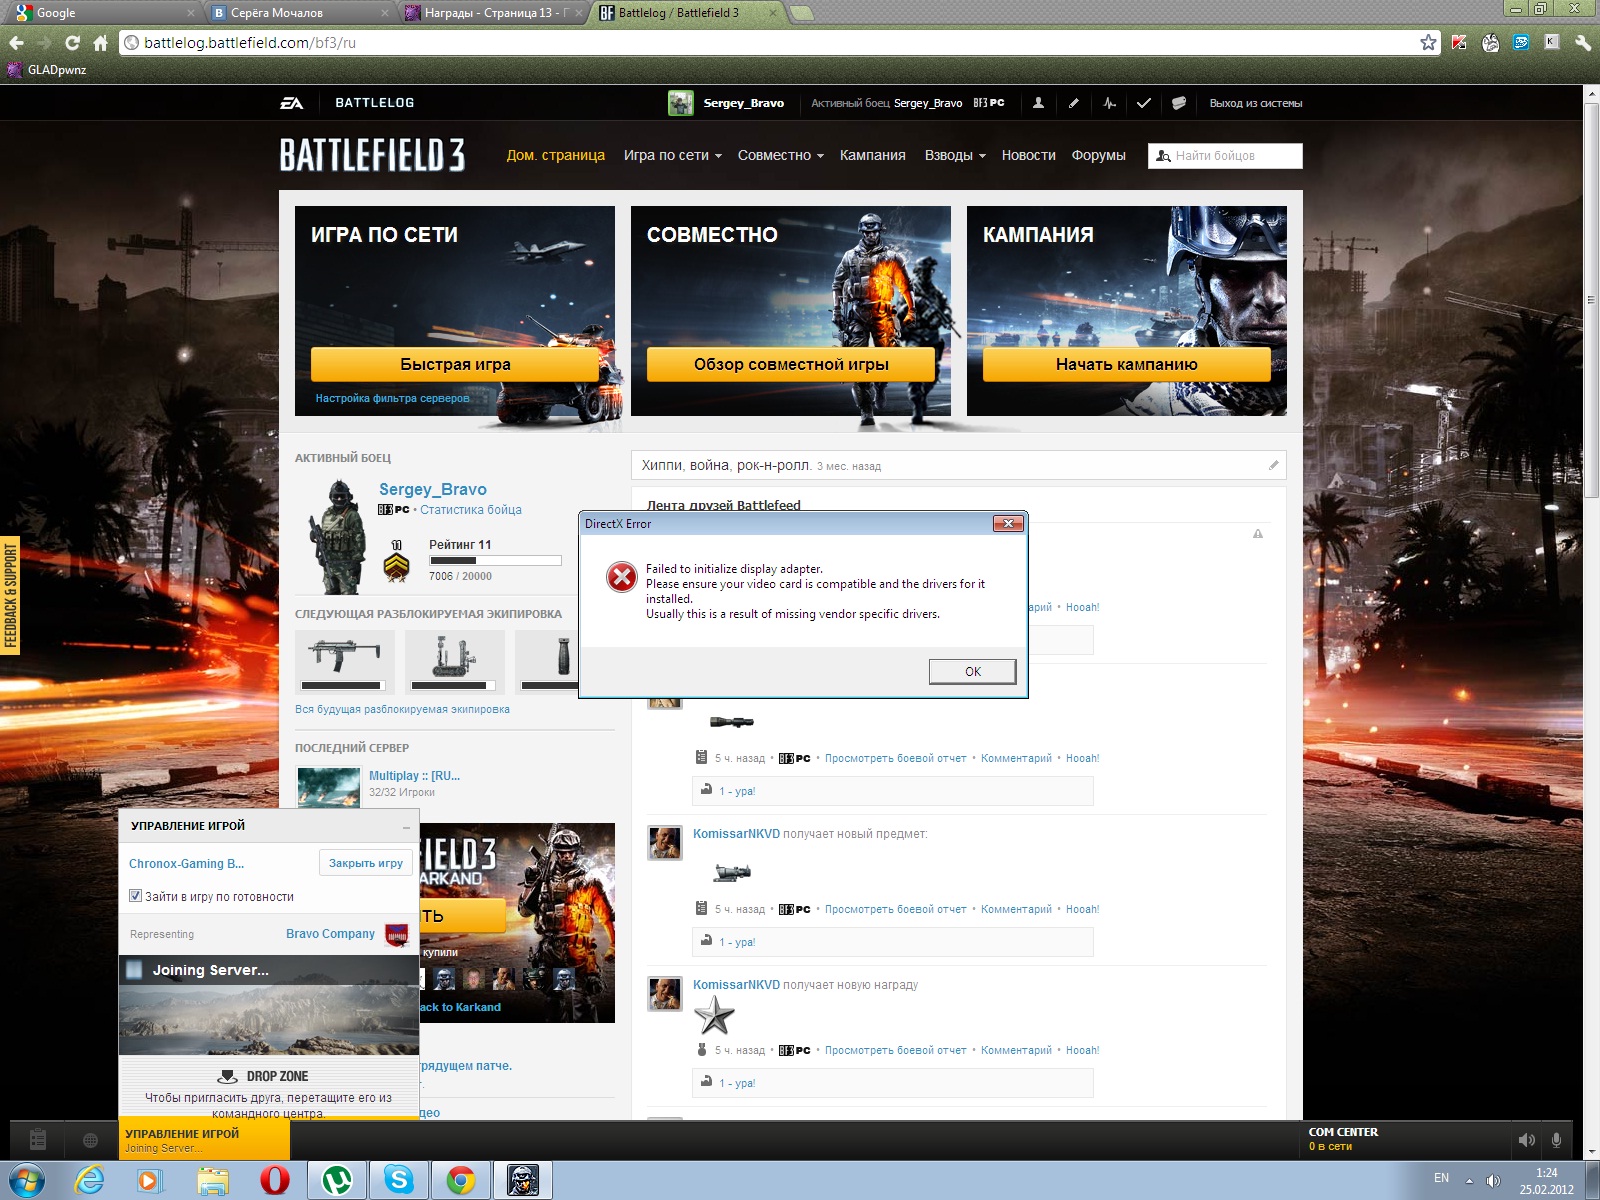Screen dimensions: 1600x1200
Task: Bookmark page with the star icon
Action: 1428,42
